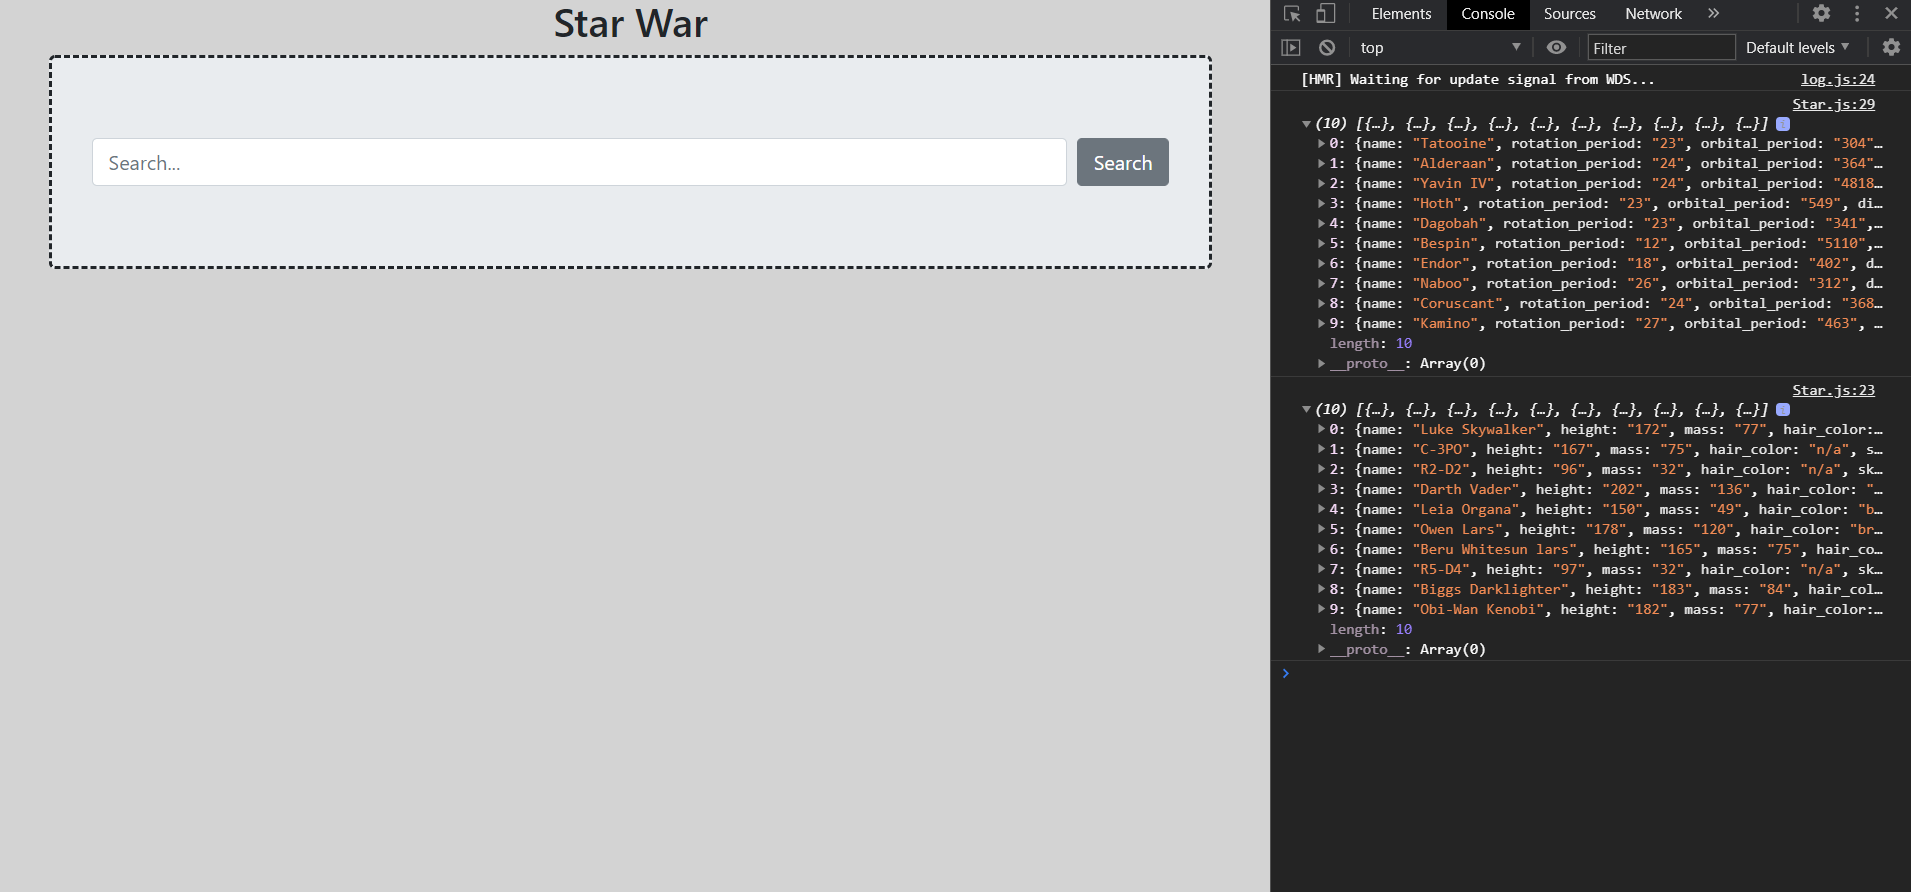Click the HMR waiting for update message
This screenshot has width=1911, height=892.
1477,80
